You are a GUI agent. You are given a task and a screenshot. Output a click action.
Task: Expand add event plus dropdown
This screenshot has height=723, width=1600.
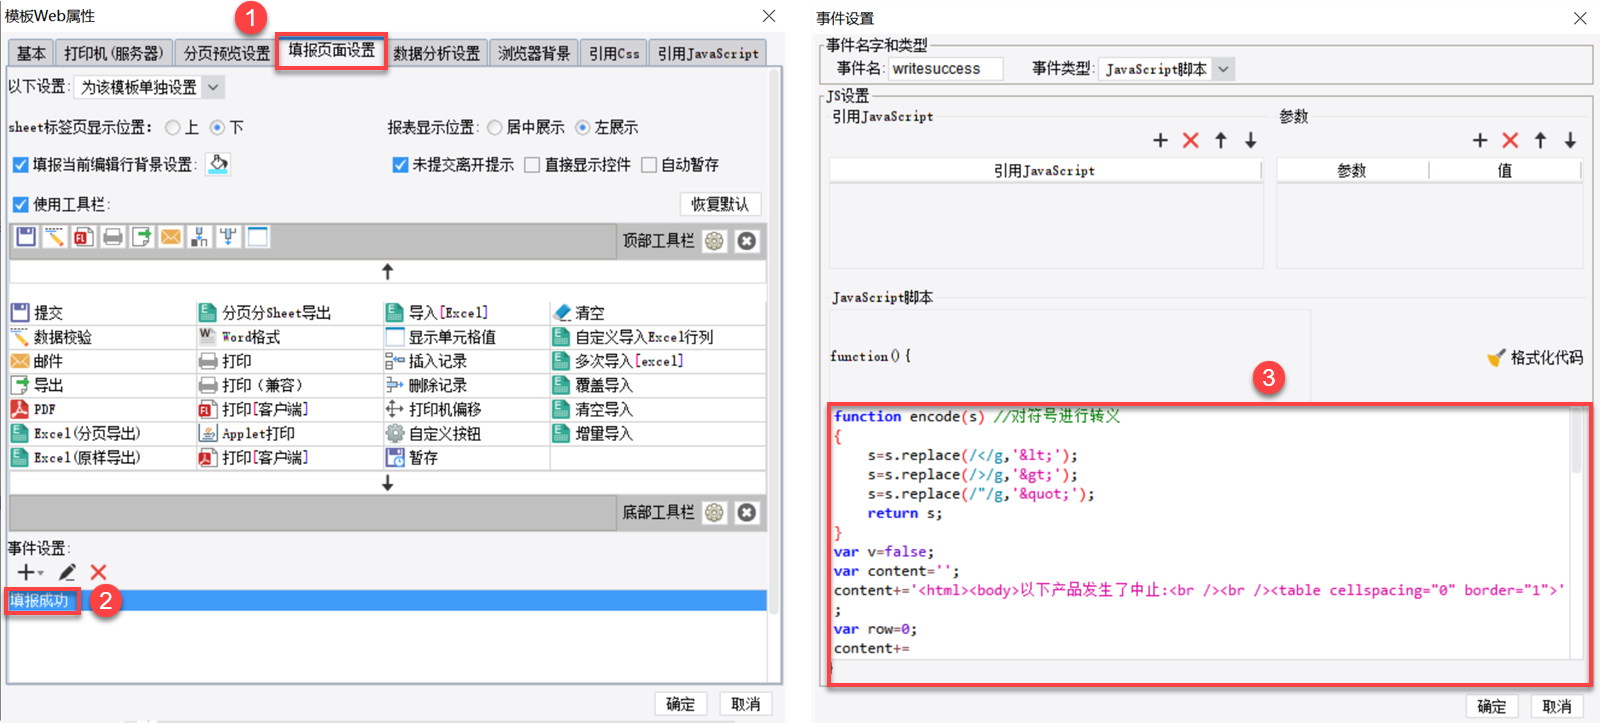point(30,572)
